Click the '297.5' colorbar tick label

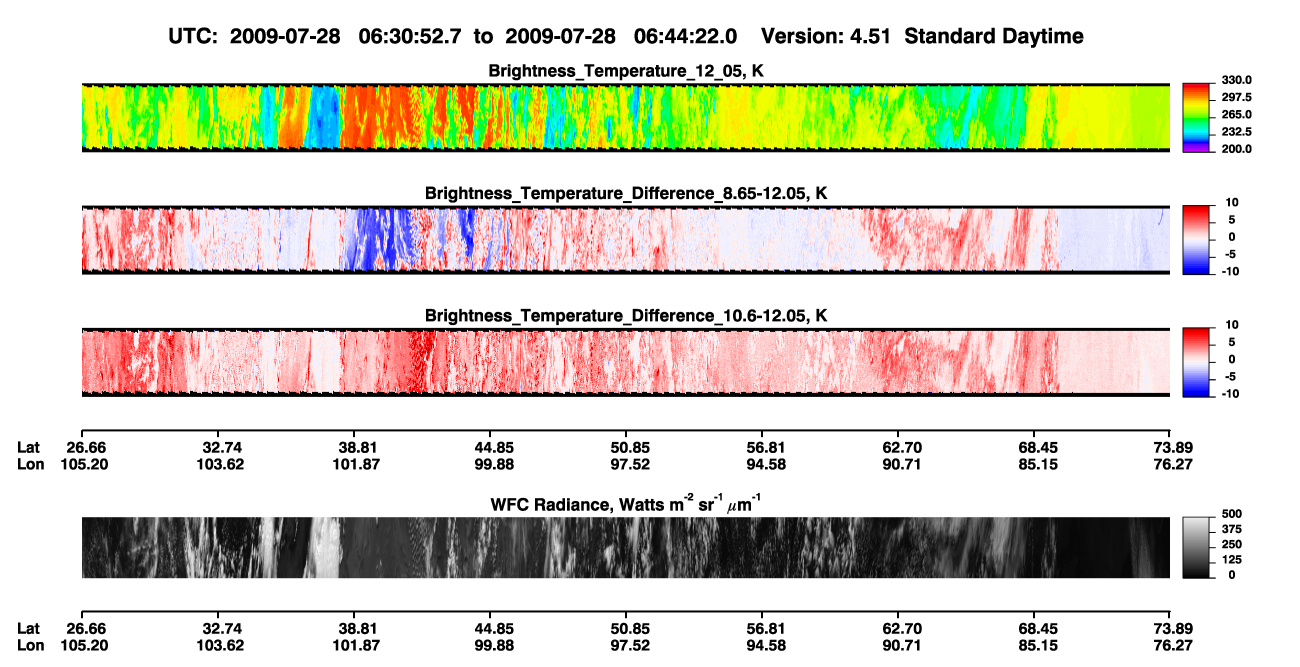1237,97
